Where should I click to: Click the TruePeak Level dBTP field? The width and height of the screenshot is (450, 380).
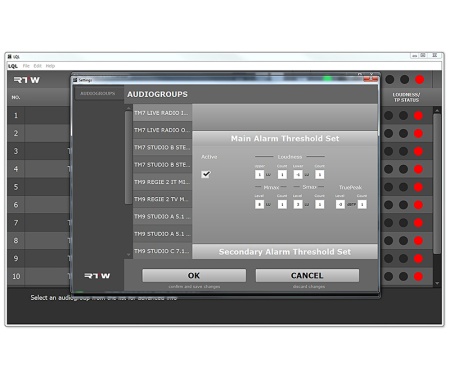pos(340,204)
